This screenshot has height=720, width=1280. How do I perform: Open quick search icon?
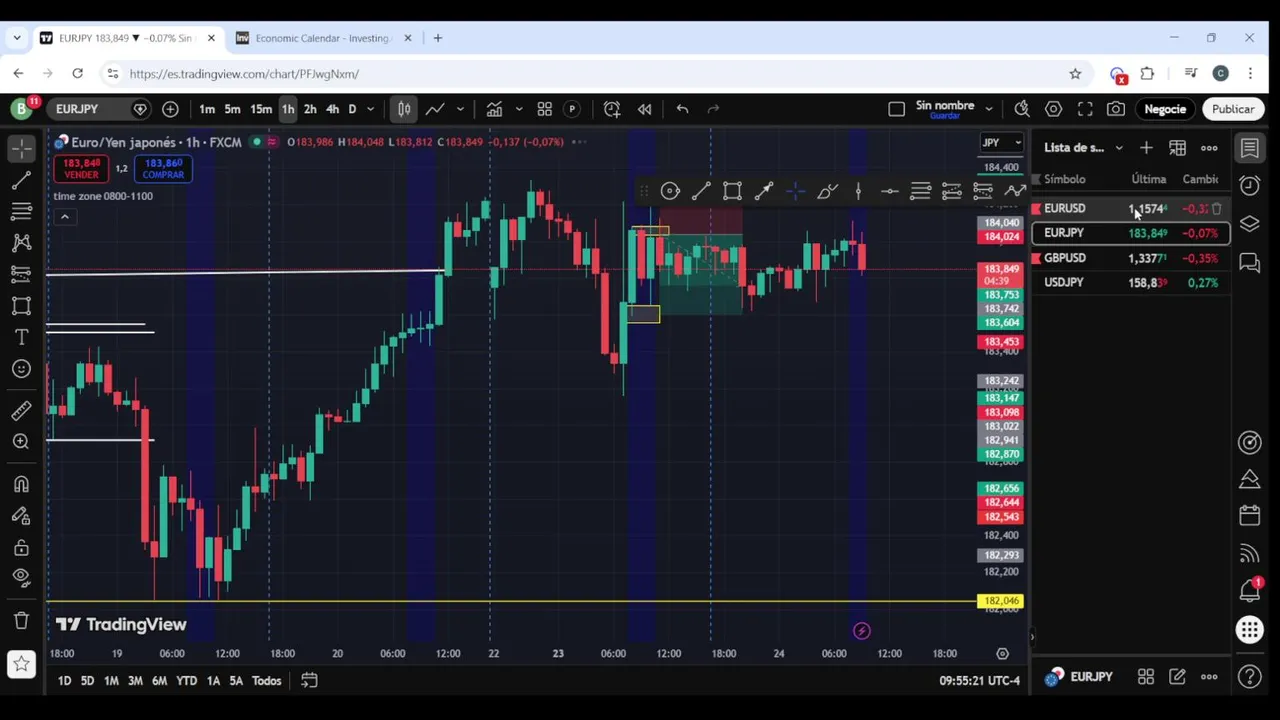(1022, 109)
